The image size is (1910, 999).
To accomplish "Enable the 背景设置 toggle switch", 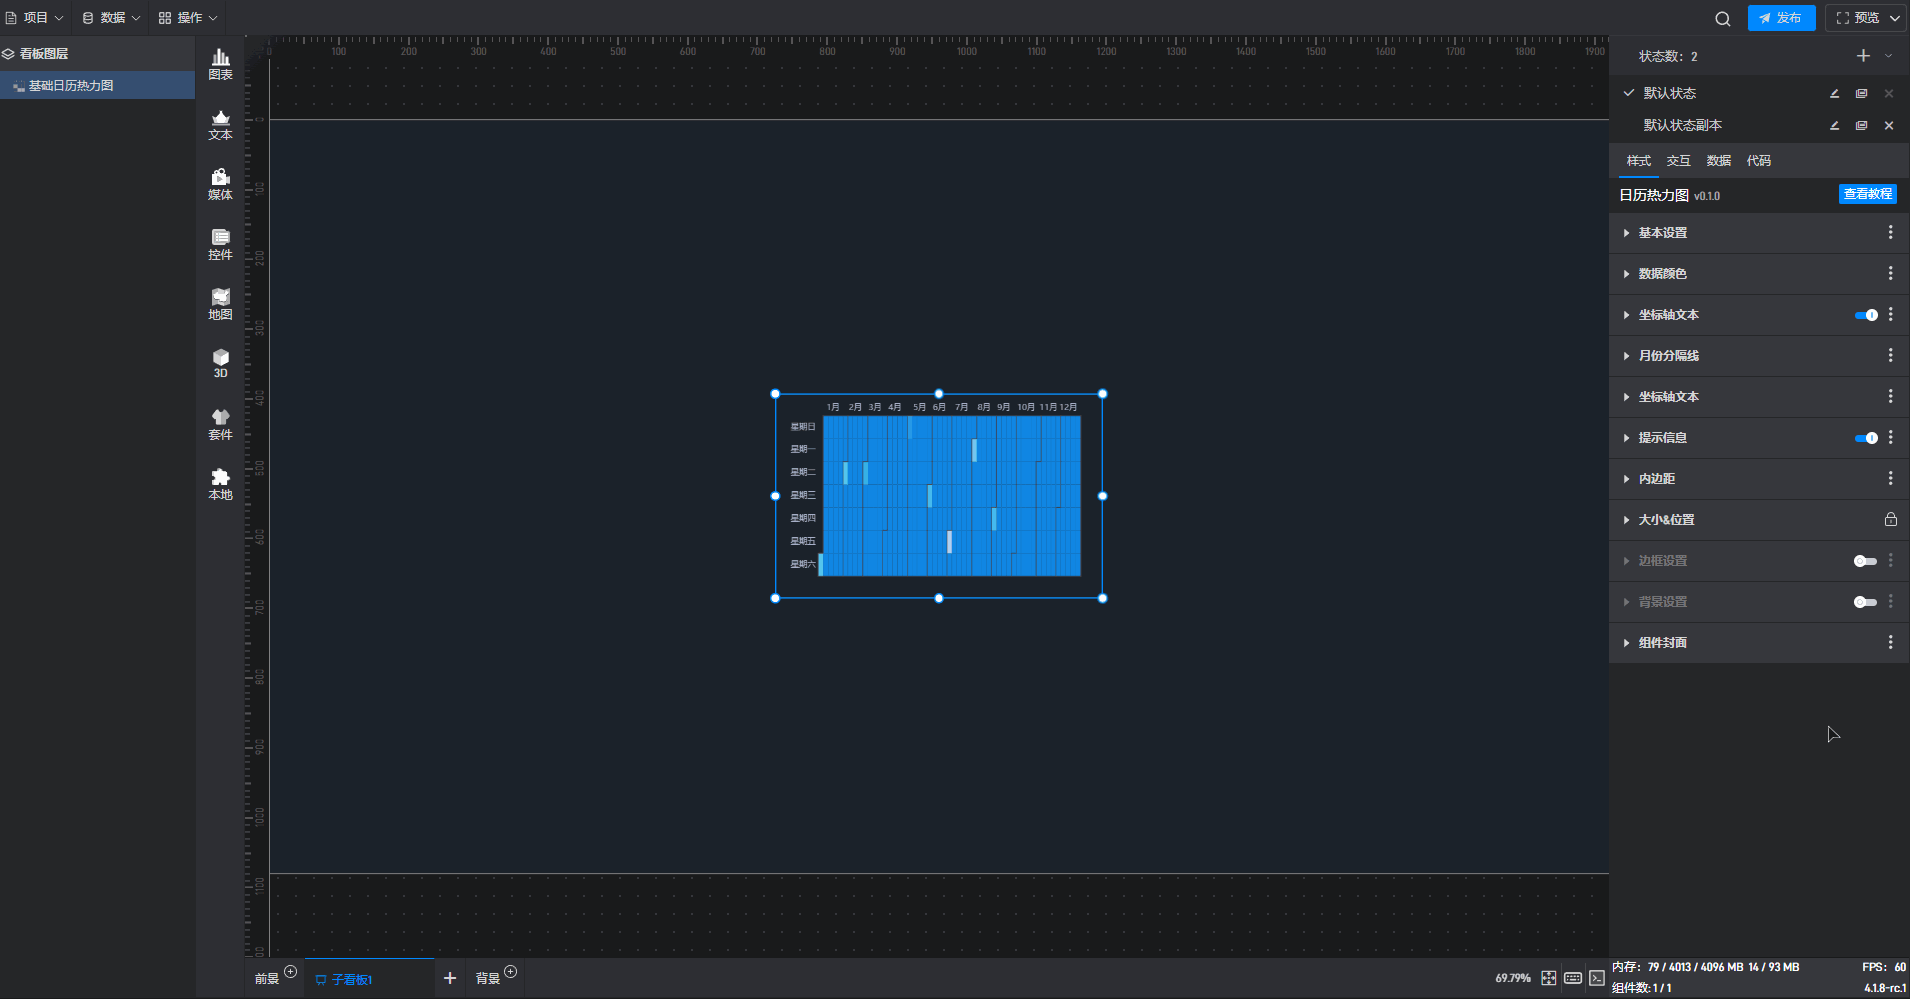I will coord(1865,602).
